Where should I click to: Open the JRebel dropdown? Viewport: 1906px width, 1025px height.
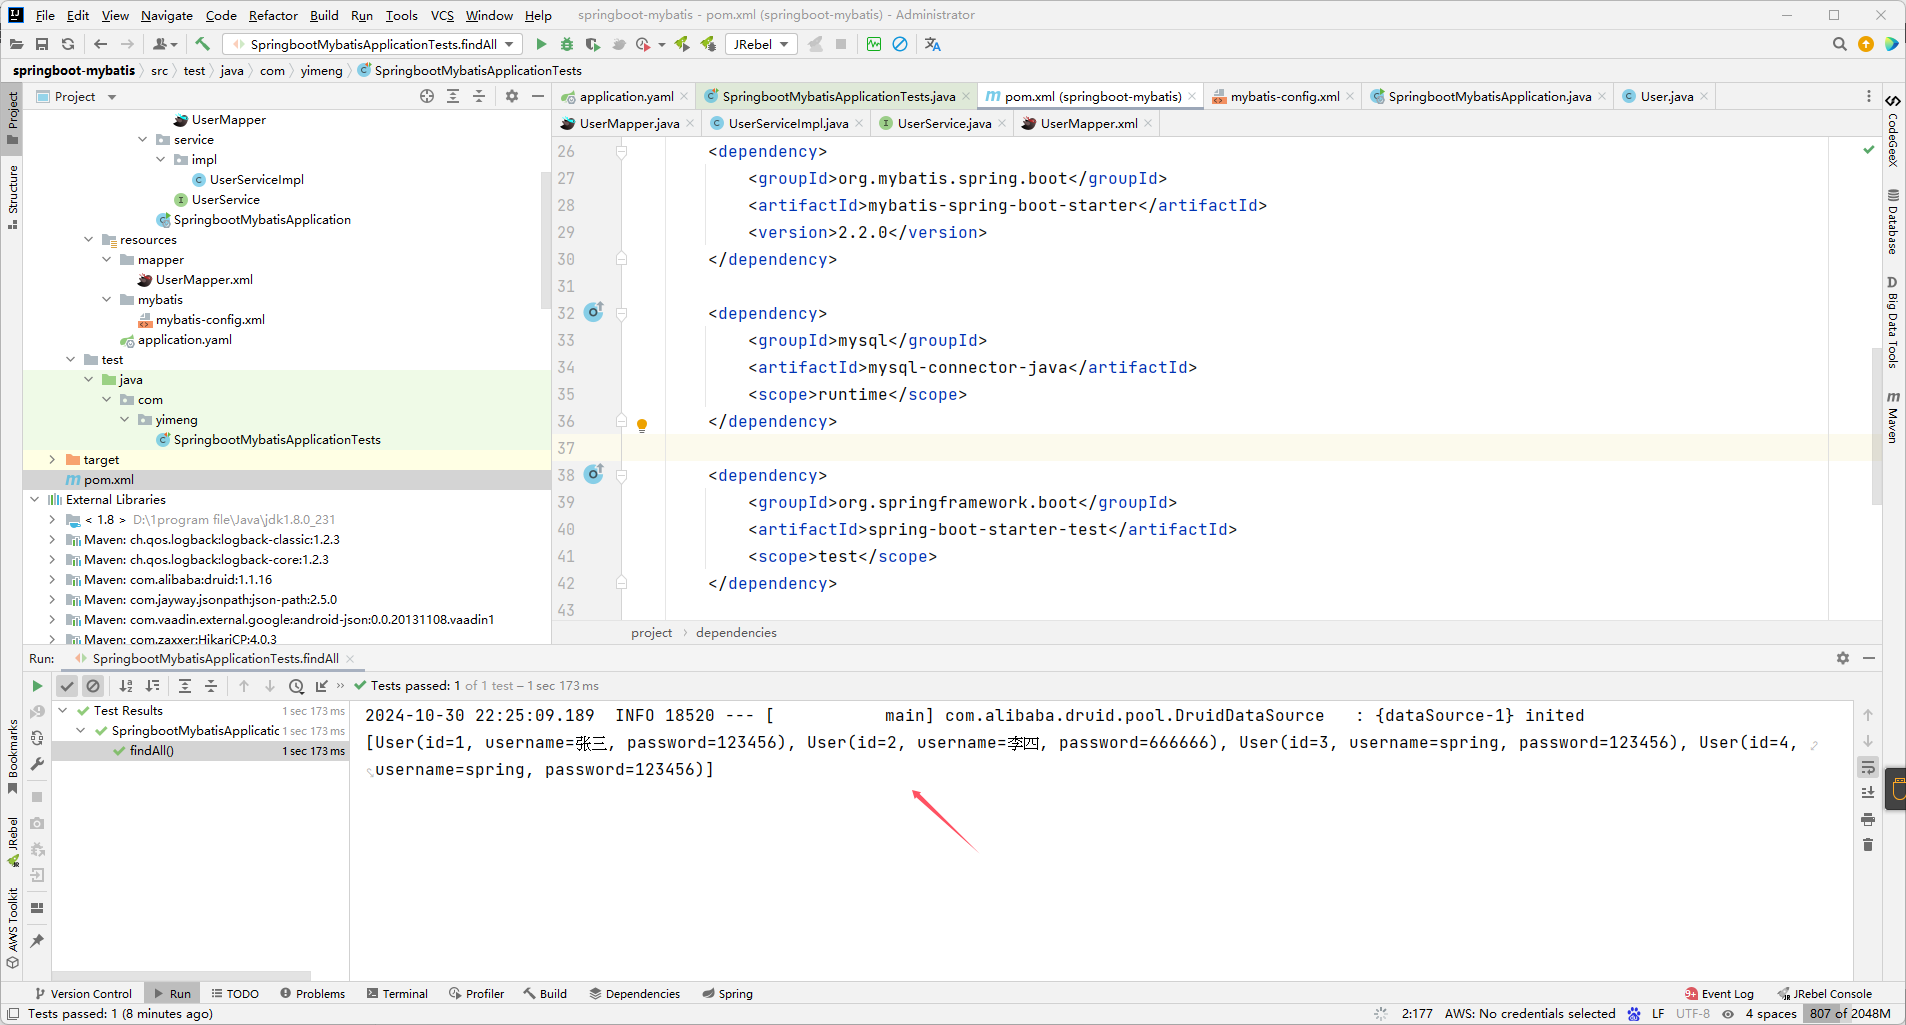(761, 44)
